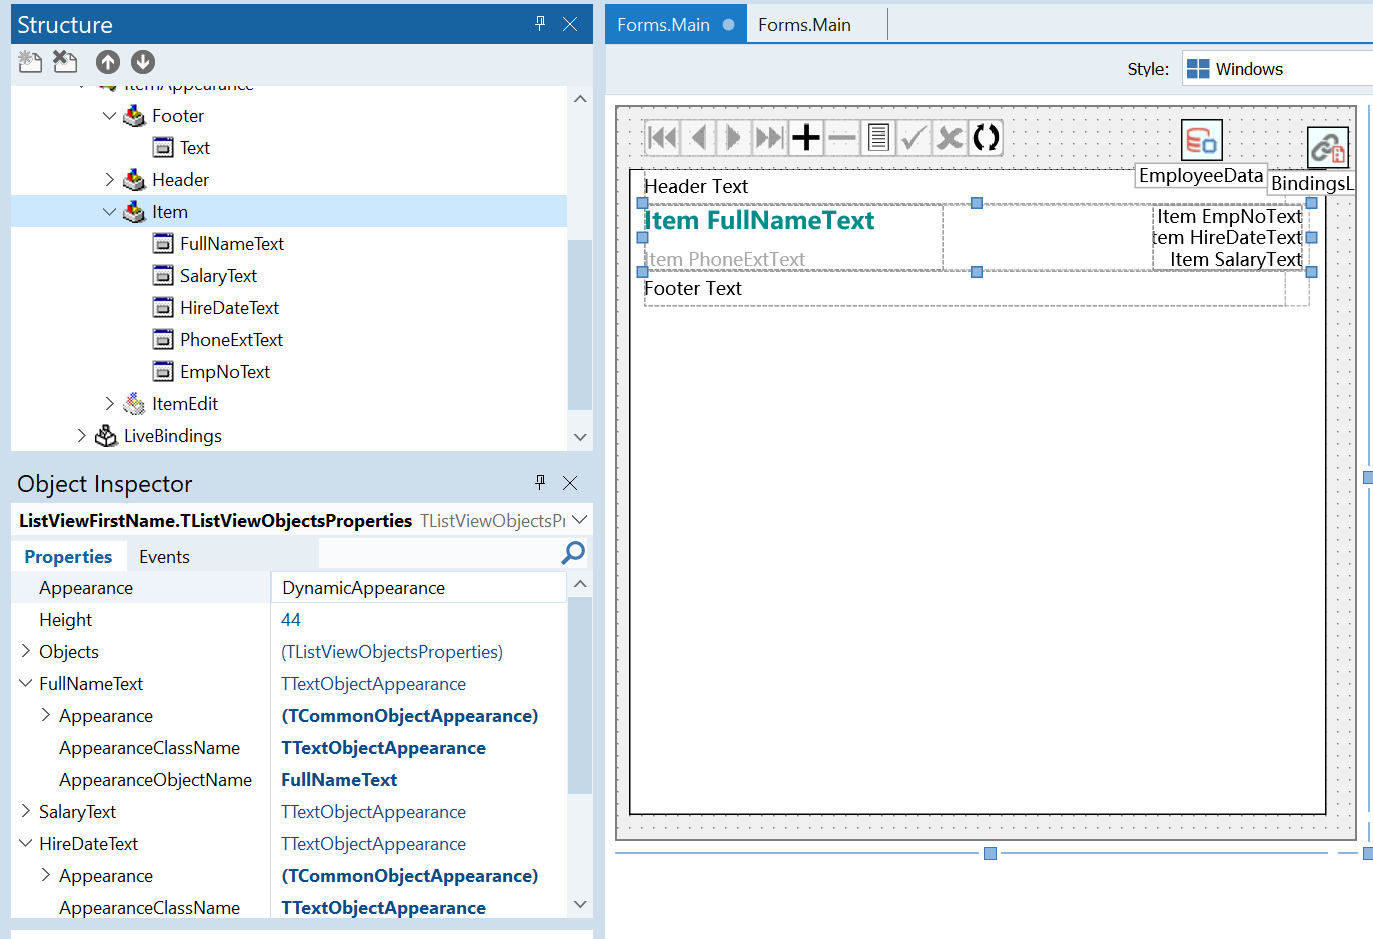Click the navigator Insert record plus button
Screen dimensions: 1373x939
pyautogui.click(x=806, y=137)
